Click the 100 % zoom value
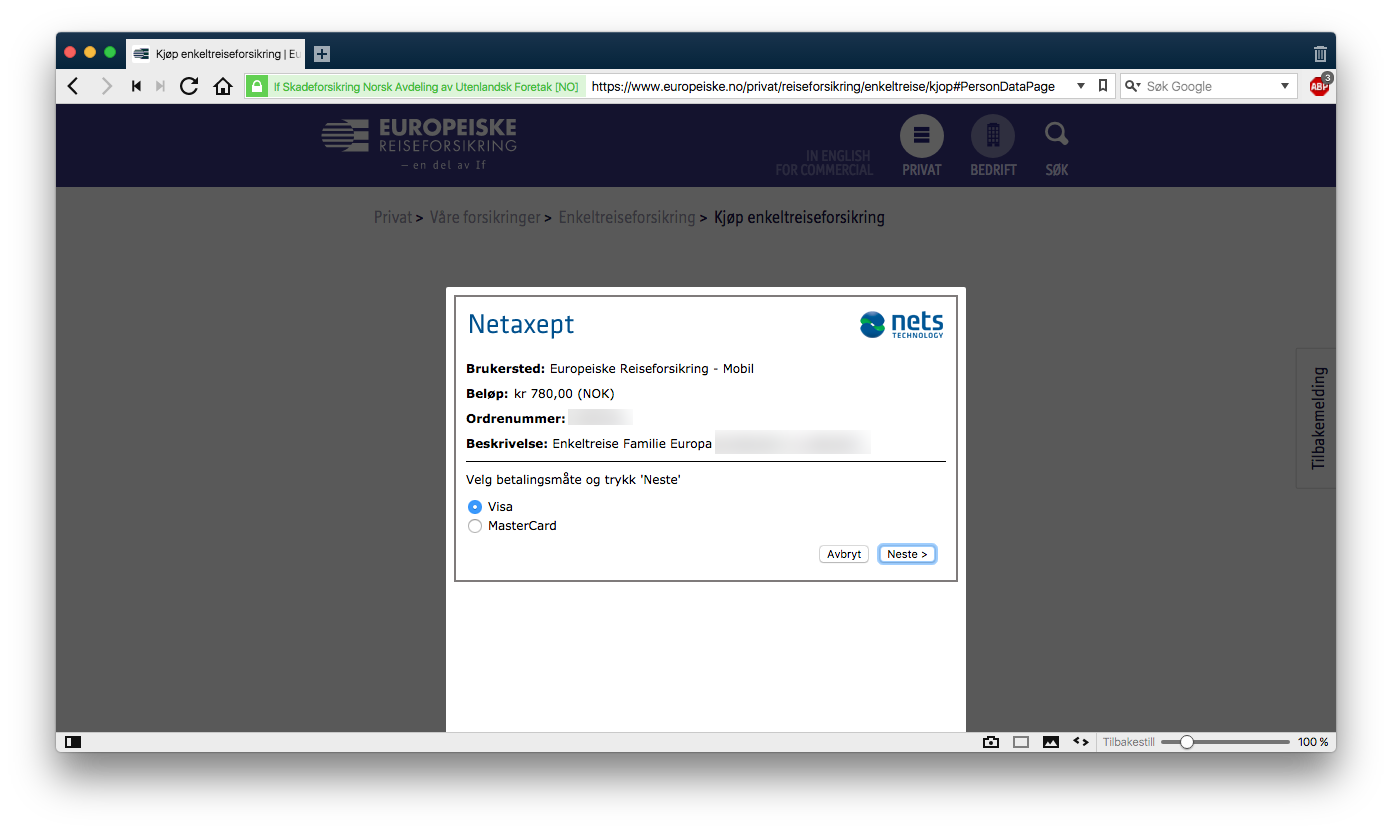Viewport: 1392px width, 832px height. point(1313,742)
